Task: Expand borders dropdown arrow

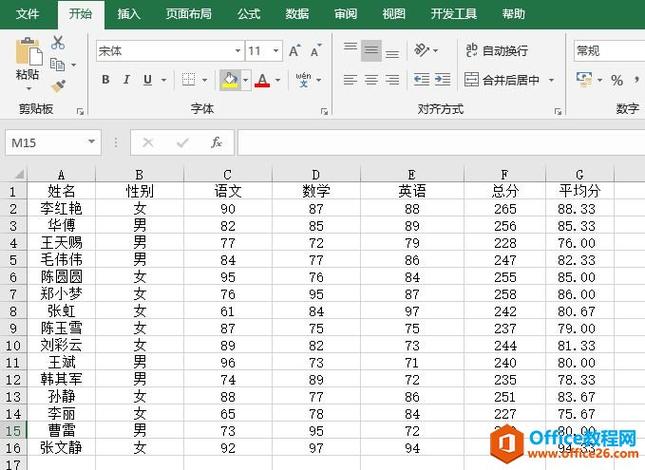Action: [204, 80]
